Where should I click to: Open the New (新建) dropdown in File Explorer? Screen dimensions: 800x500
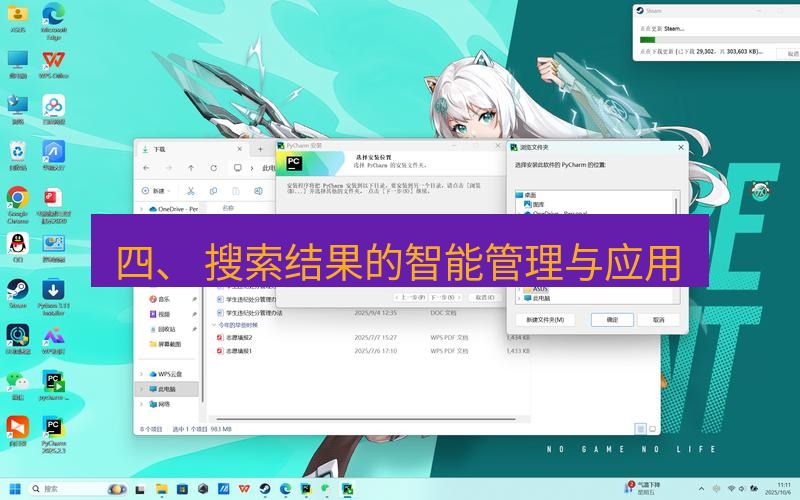pos(156,191)
